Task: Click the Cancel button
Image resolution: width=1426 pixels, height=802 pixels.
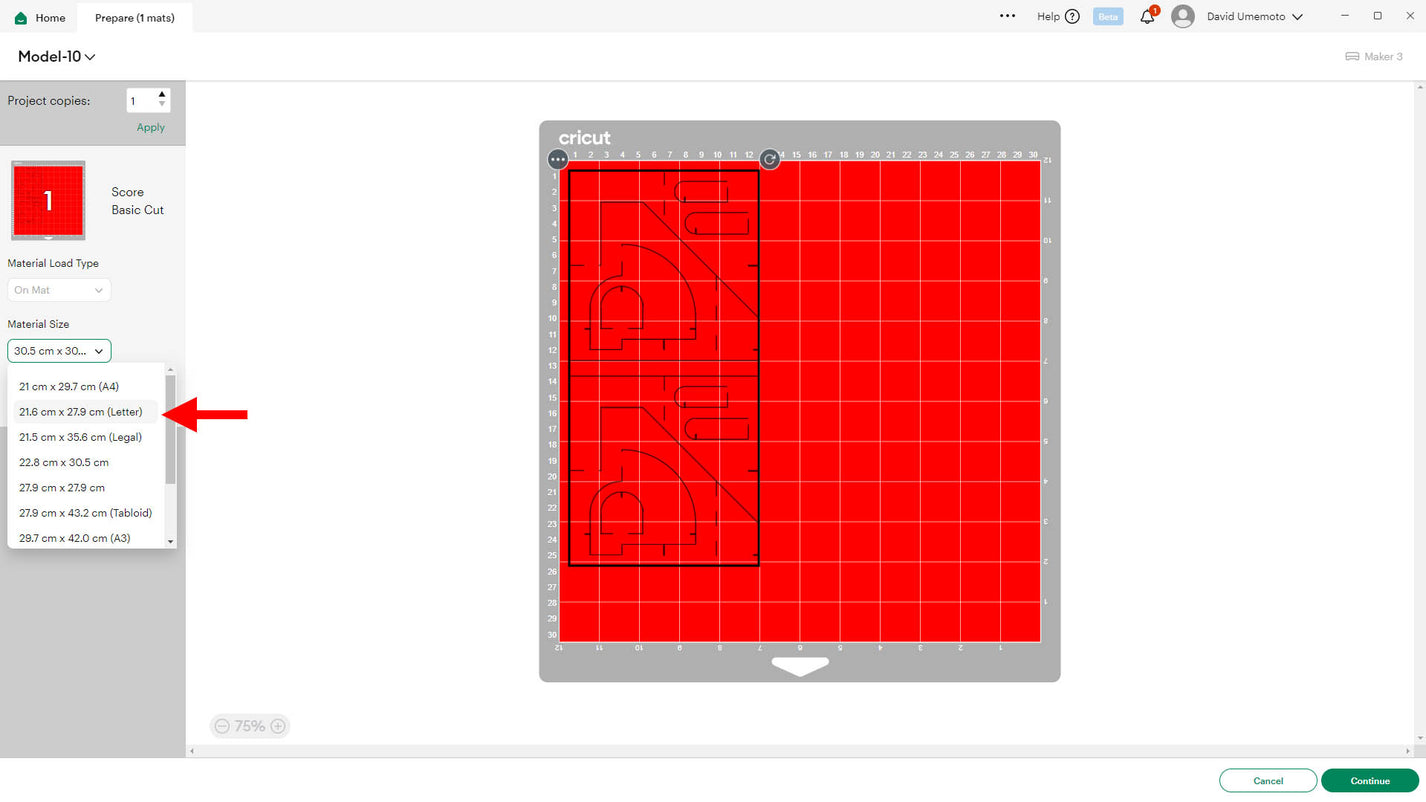Action: pyautogui.click(x=1267, y=781)
